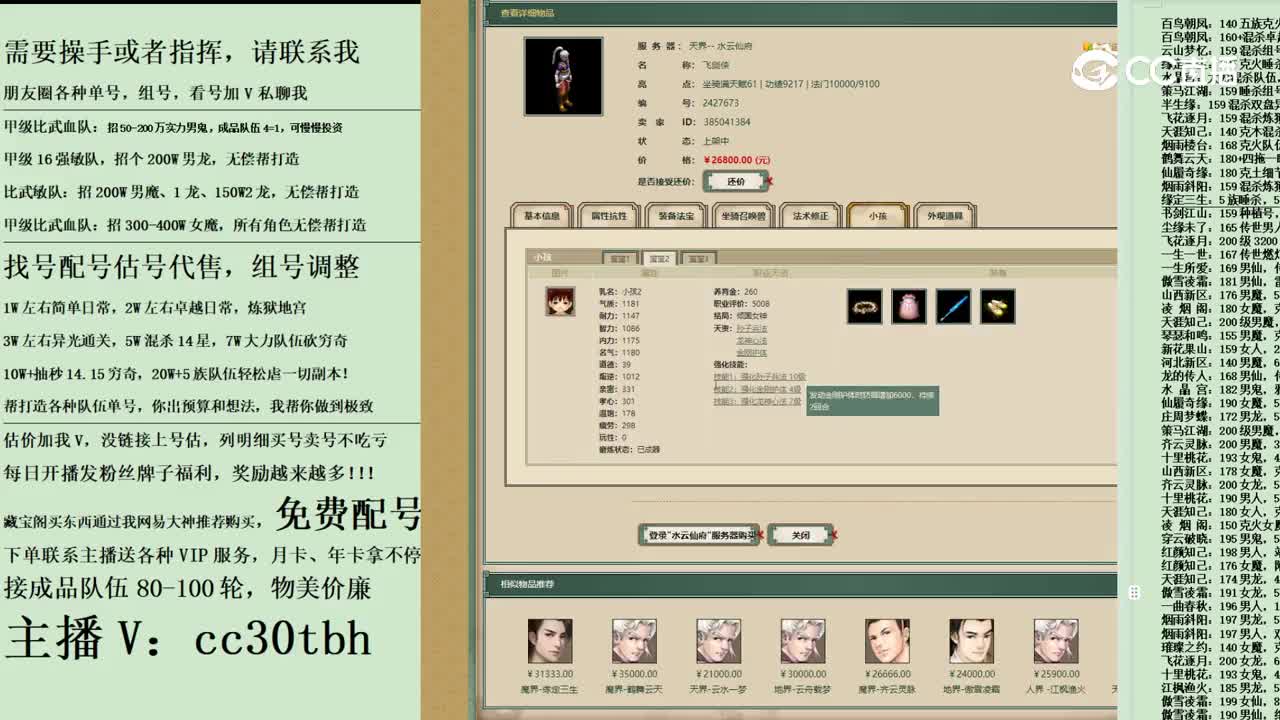Click the dotted drag handle icon at right panel
Image resolution: width=1280 pixels, height=720 pixels.
point(1133,592)
